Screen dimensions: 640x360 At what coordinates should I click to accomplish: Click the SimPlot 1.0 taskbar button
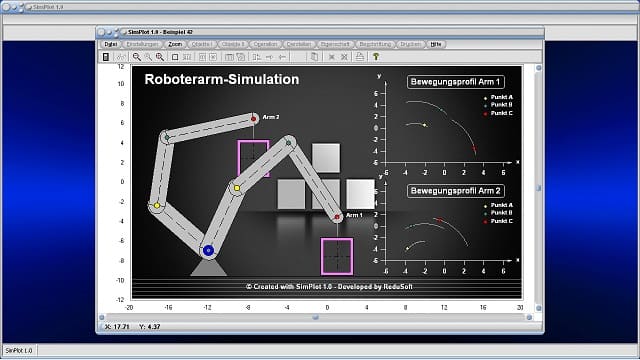[x=19, y=350]
